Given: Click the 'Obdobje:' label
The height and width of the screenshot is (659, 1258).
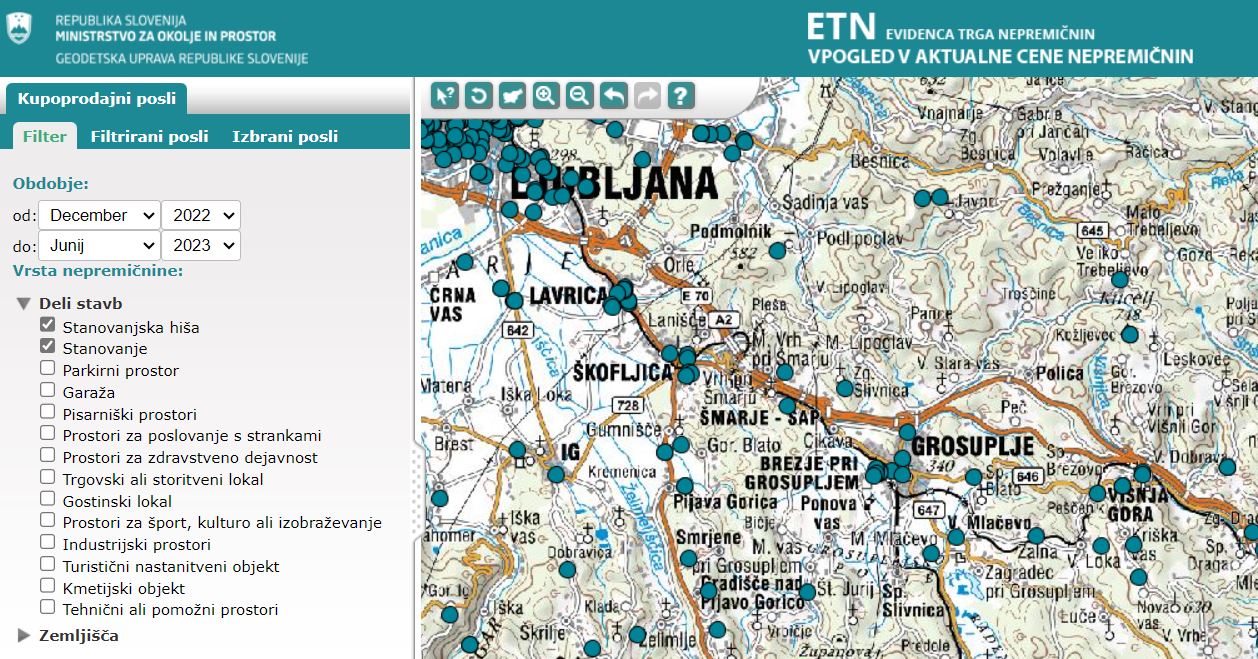Looking at the screenshot, I should [x=51, y=183].
